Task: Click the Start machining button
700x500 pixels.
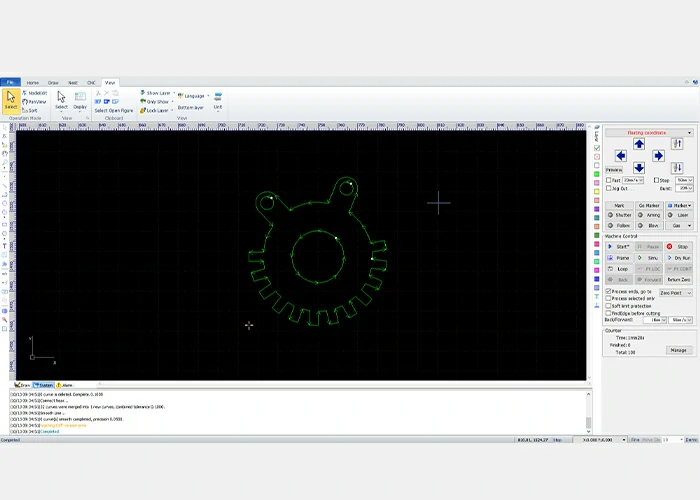Action: [619, 246]
